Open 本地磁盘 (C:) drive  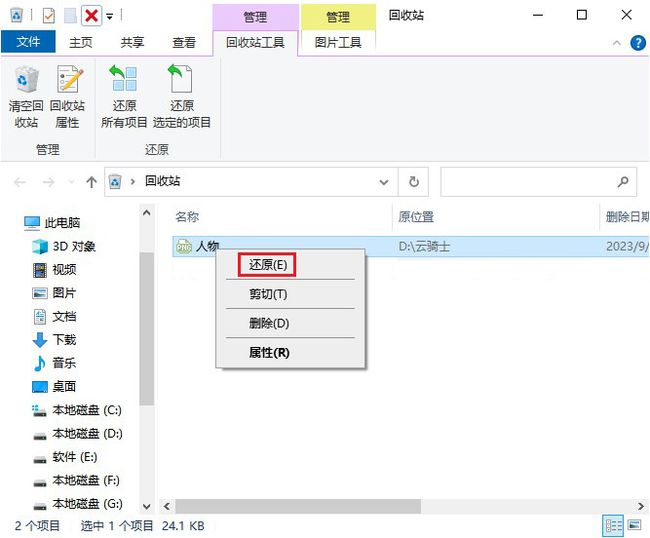coord(77,410)
